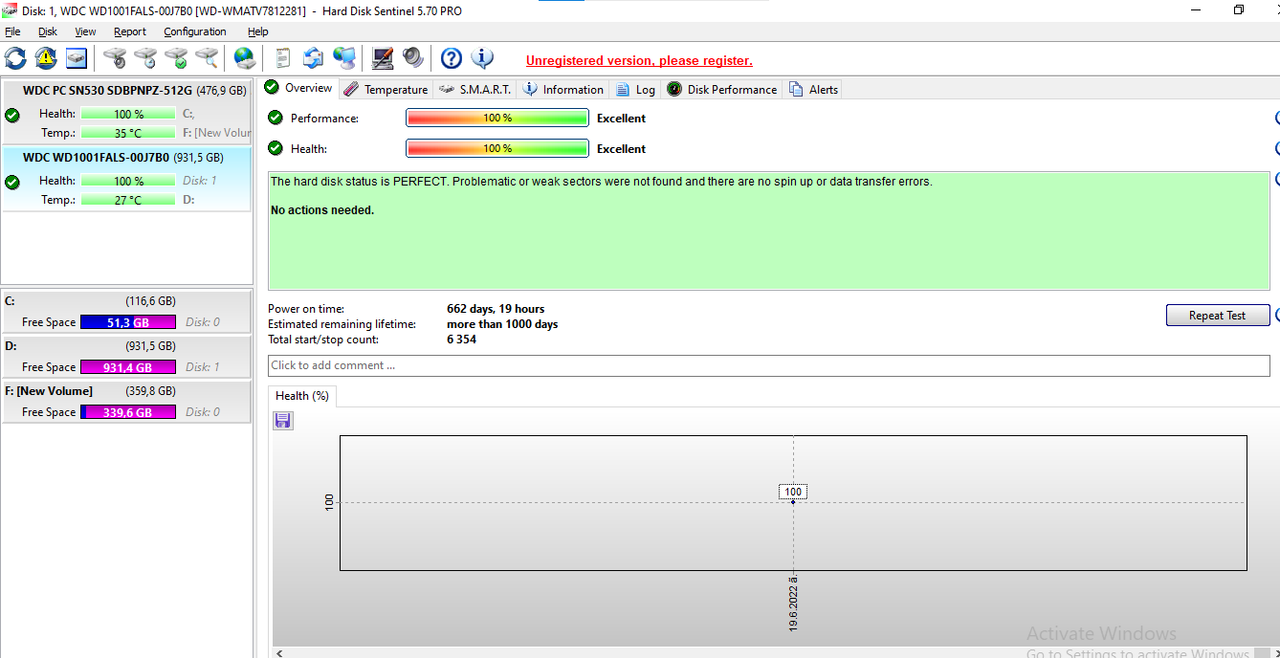Screen dimensions: 1280x658
Task: Click the 19.6.2022 date label under chart
Action: (x=793, y=603)
